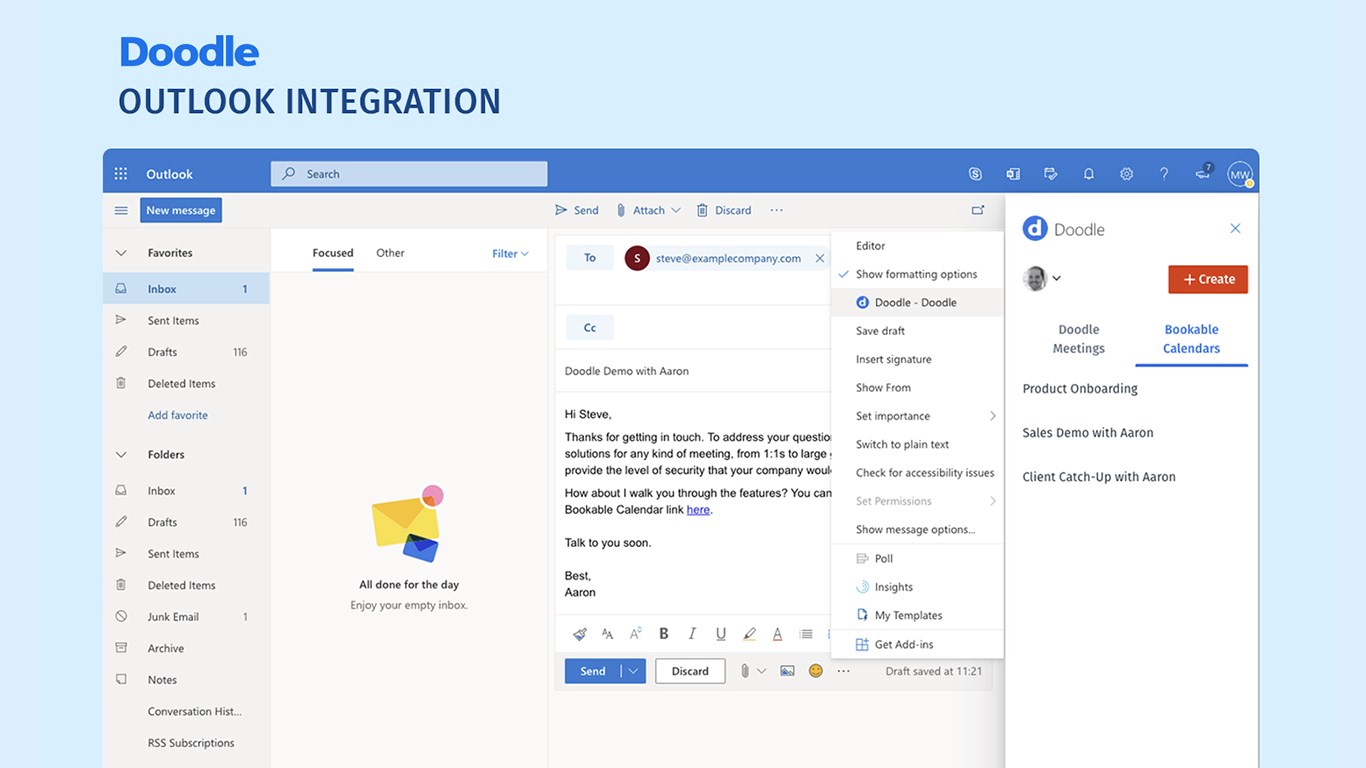Uncheck Show formatting options in menu
Viewport: 1366px width, 768px height.
coord(916,274)
